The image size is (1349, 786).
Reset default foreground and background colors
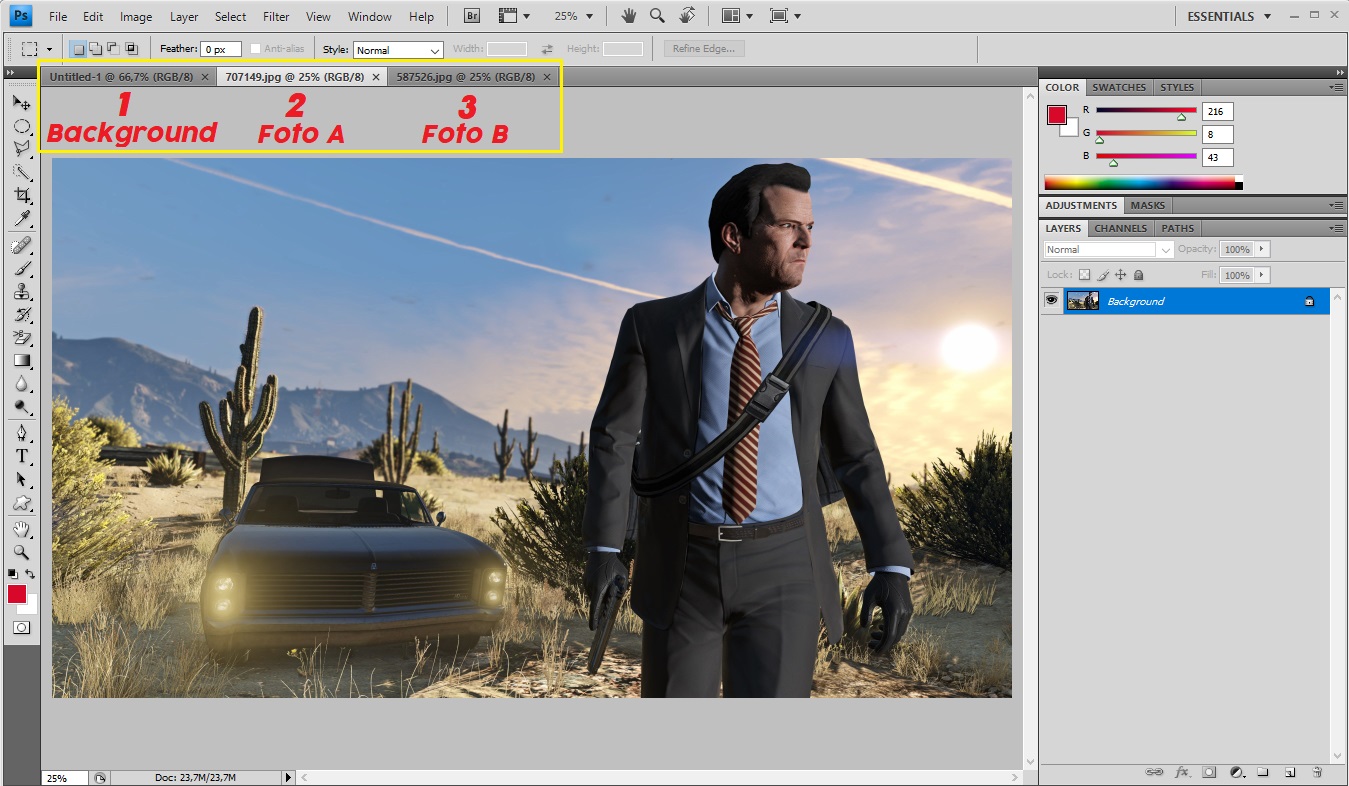13,574
